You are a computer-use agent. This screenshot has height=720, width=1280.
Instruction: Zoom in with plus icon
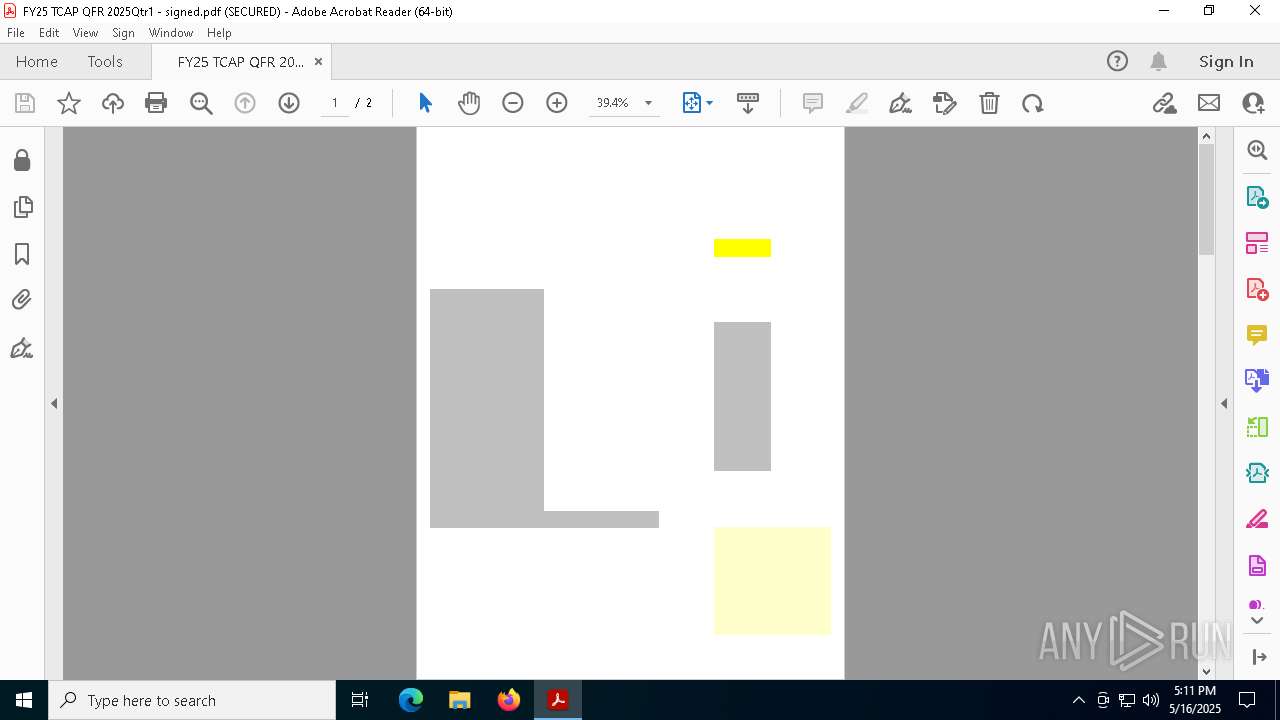[x=557, y=103]
